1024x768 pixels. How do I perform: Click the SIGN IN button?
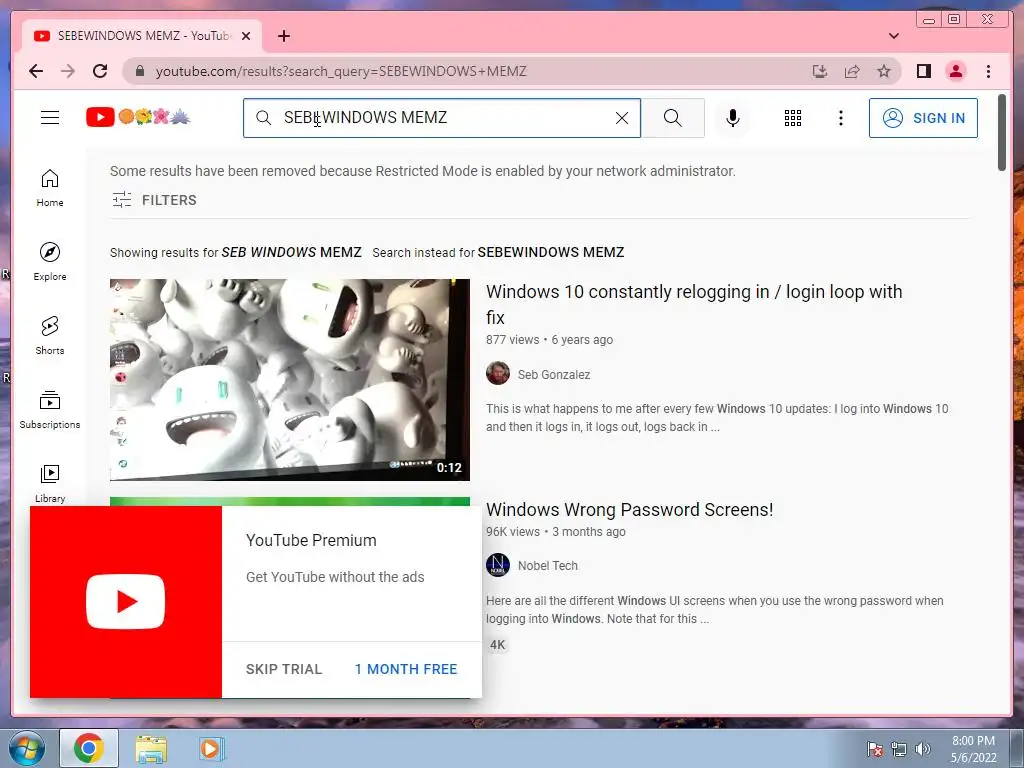pyautogui.click(x=923, y=118)
